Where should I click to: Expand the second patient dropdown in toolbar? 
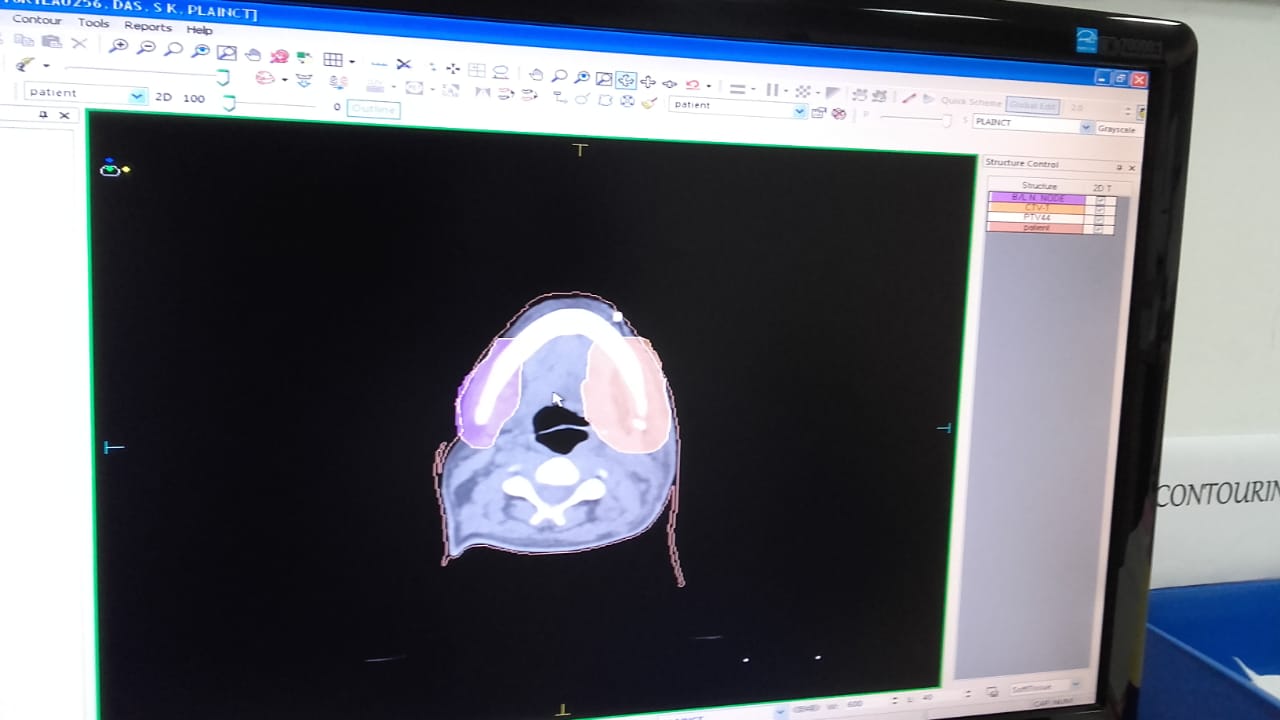tap(799, 111)
